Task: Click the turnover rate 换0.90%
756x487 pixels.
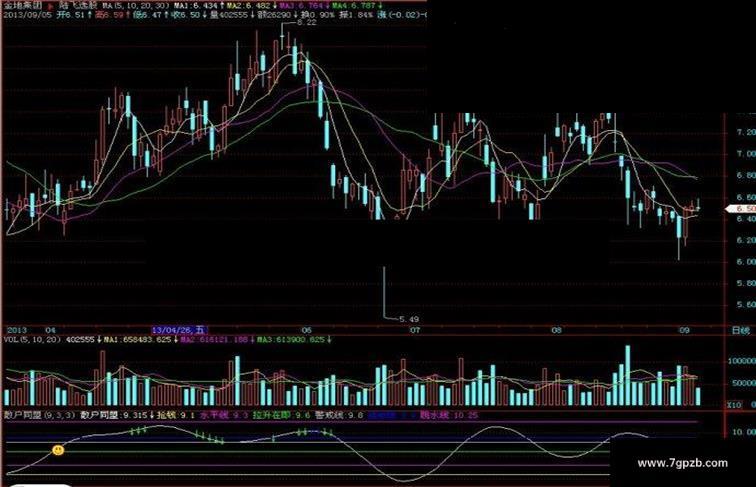Action: coord(317,15)
